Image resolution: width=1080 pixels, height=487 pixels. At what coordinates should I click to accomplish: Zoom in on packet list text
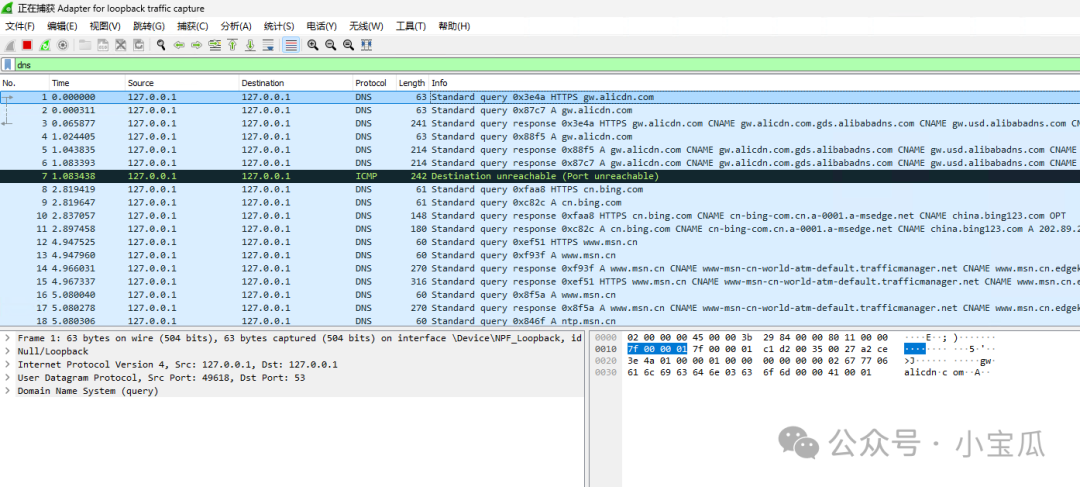pos(313,45)
